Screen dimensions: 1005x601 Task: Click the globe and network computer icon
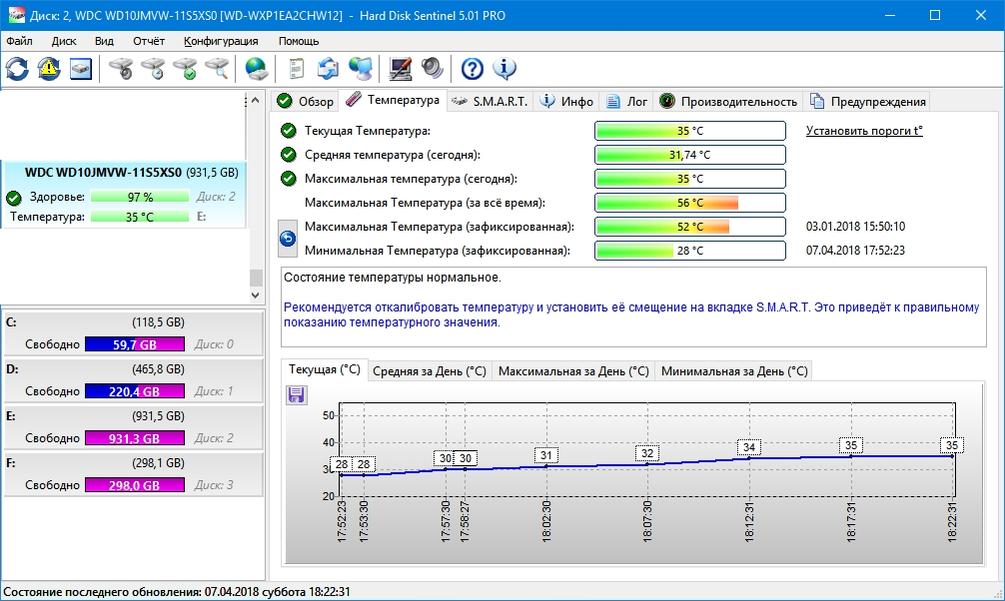[x=360, y=69]
